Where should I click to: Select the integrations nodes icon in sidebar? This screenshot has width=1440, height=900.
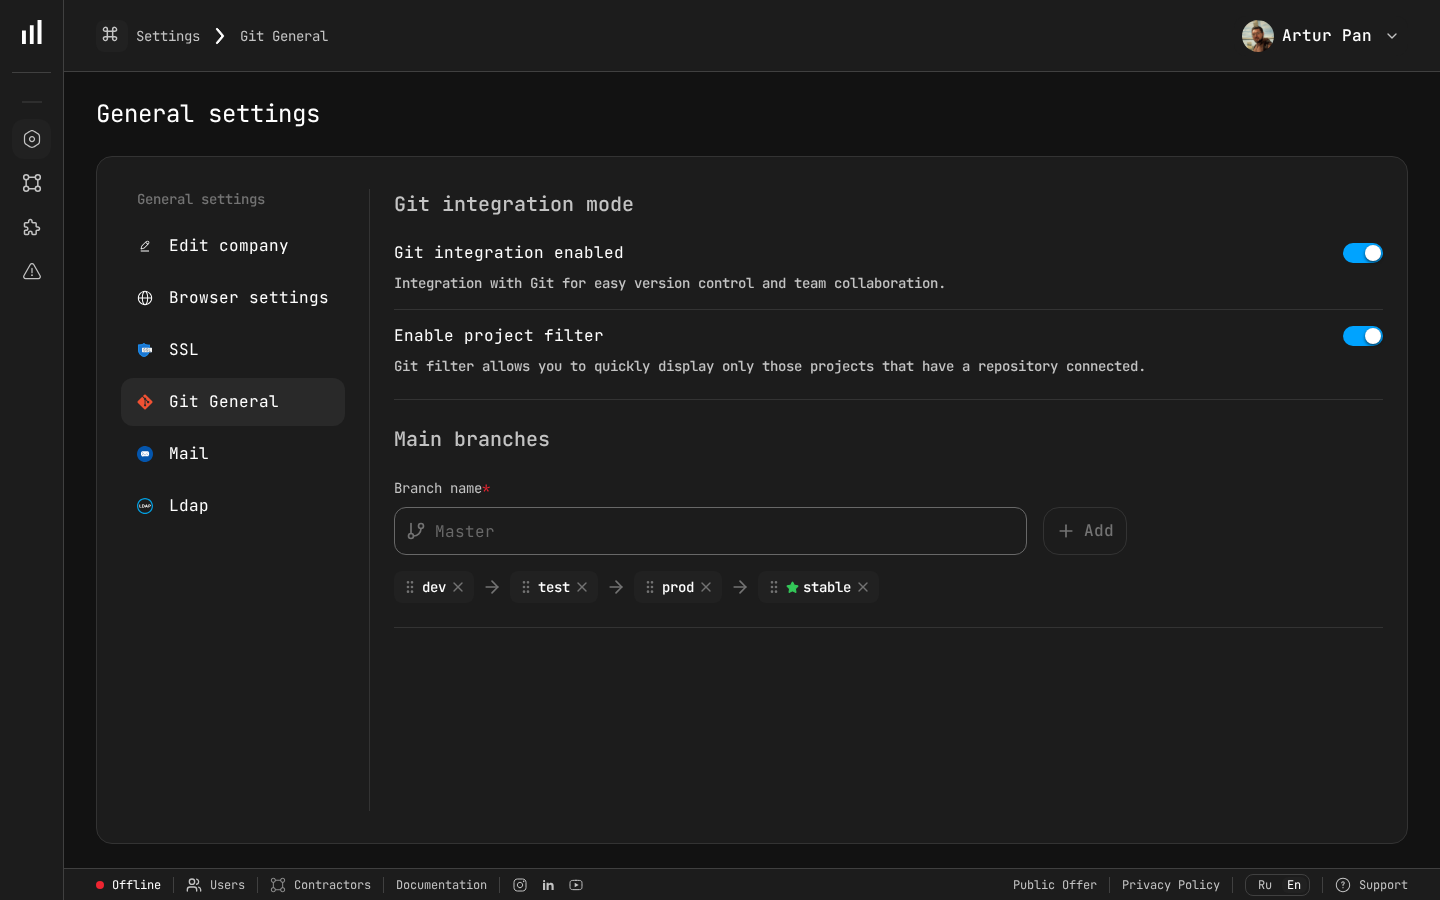click(x=31, y=183)
